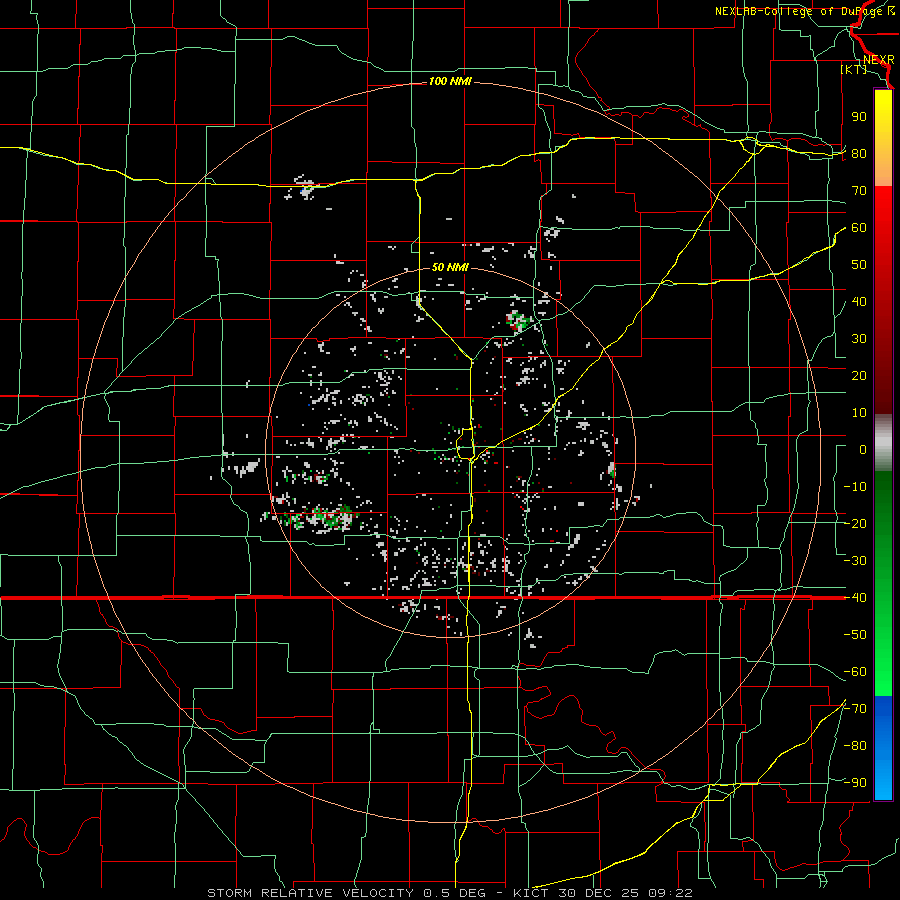Click the STORM RELATIVE VELOCITY 0.5 DEG title

346,893
